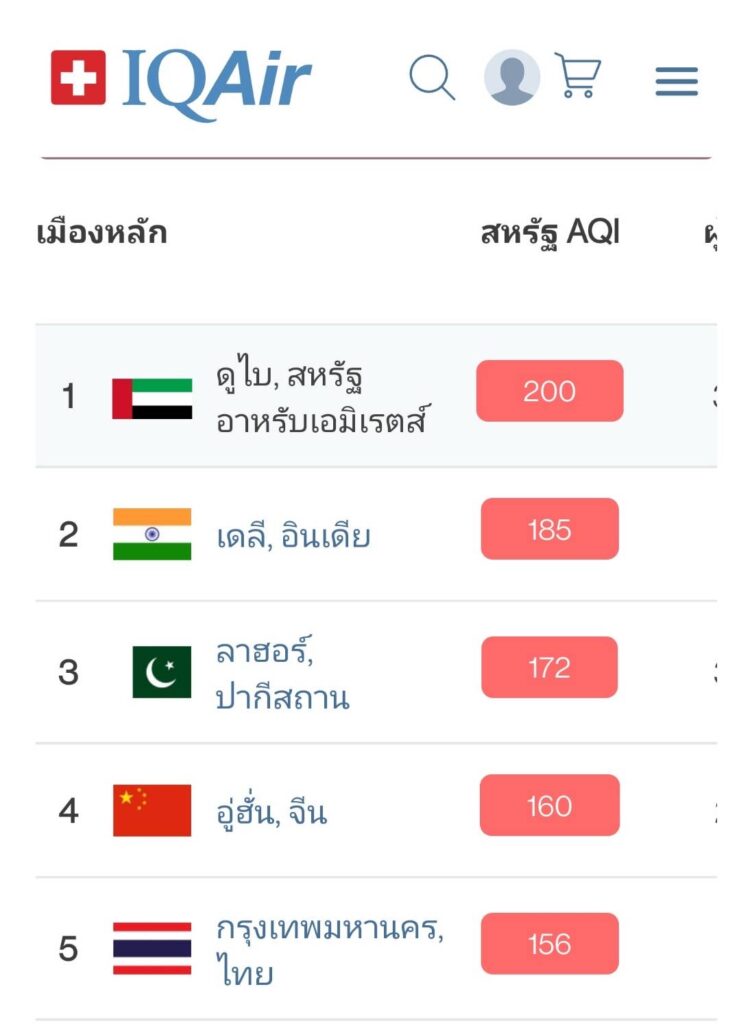Image resolution: width=752 pixels, height=1024 pixels.
Task: Open the ดูไบ, สหรัฐอาหรับเอมิเรตส์ link
Action: (x=320, y=399)
